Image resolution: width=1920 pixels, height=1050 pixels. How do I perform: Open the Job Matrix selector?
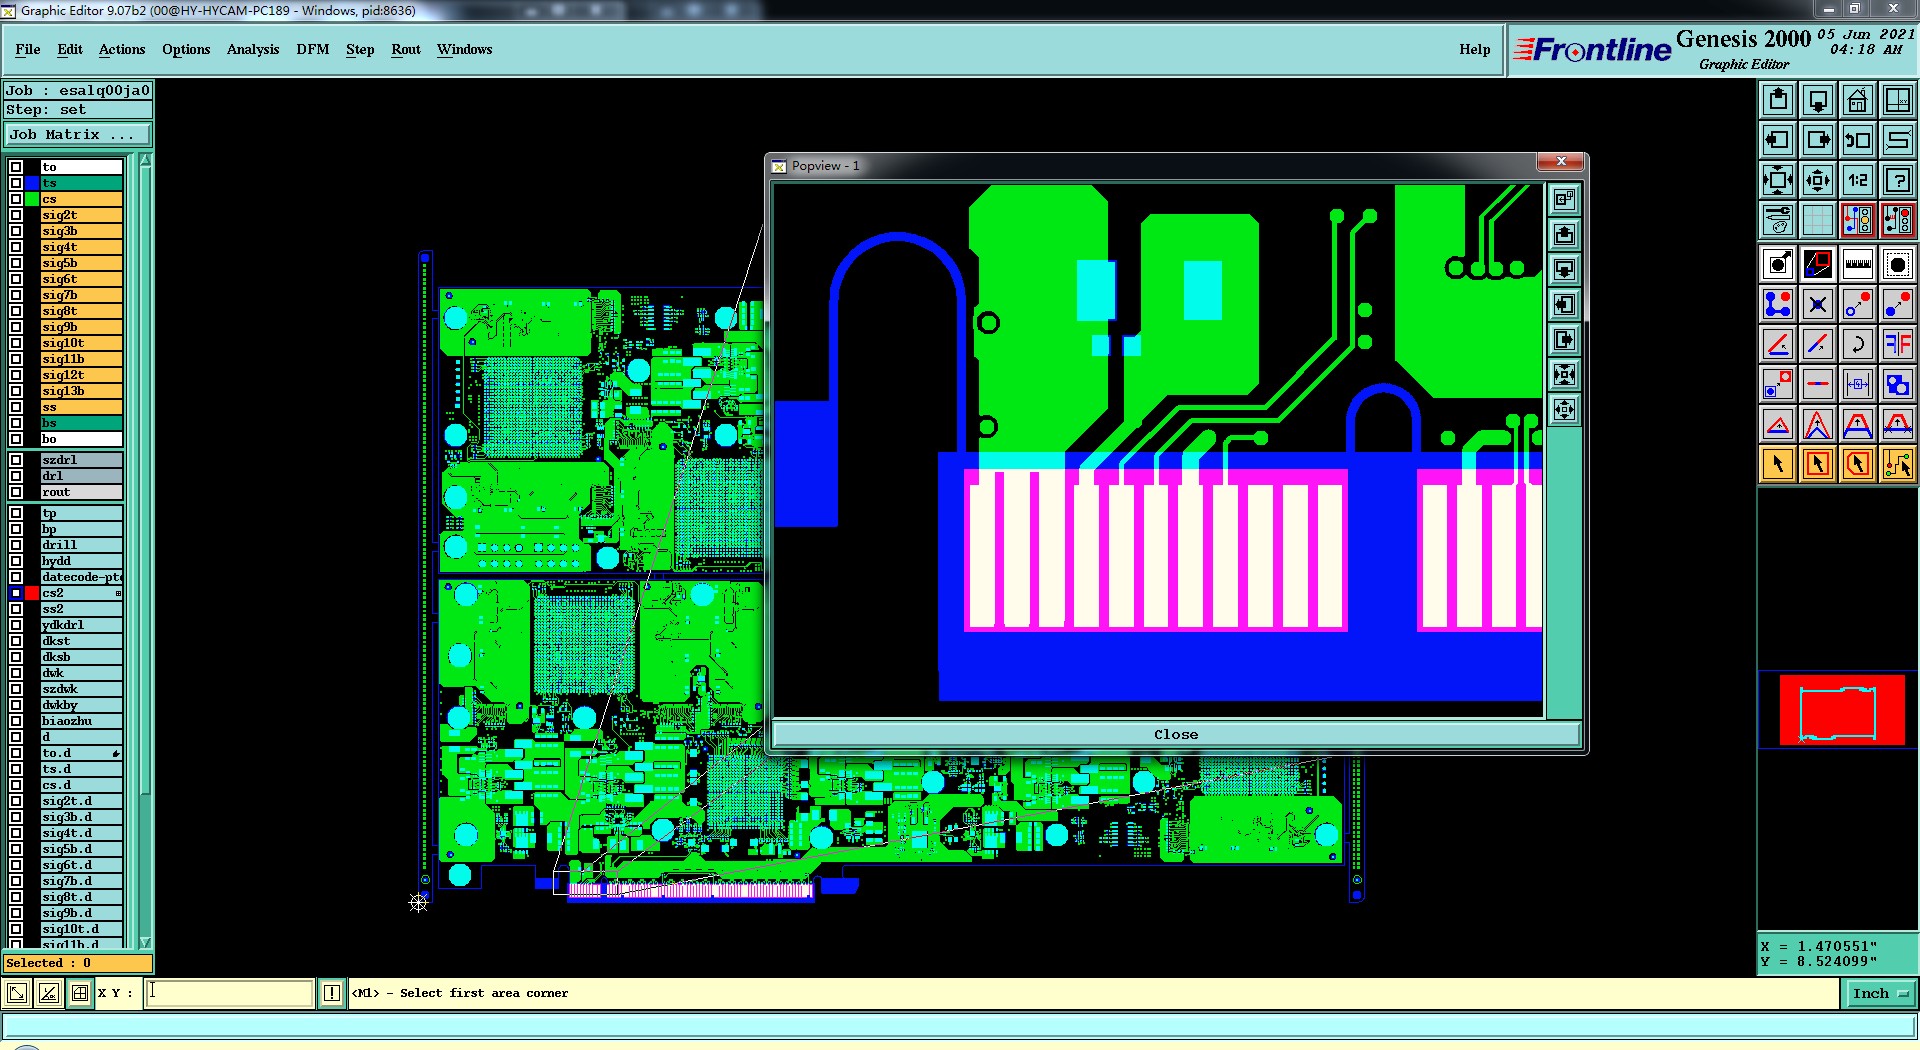[78, 135]
